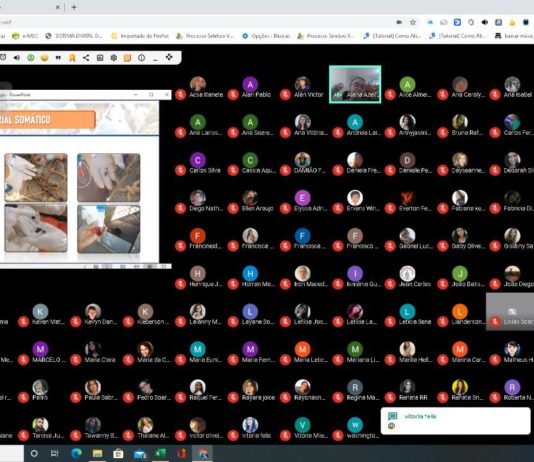Open the first [Tutorial] Como Ab... bookmark
Viewport: 534px width, 462px height.
pos(392,36)
